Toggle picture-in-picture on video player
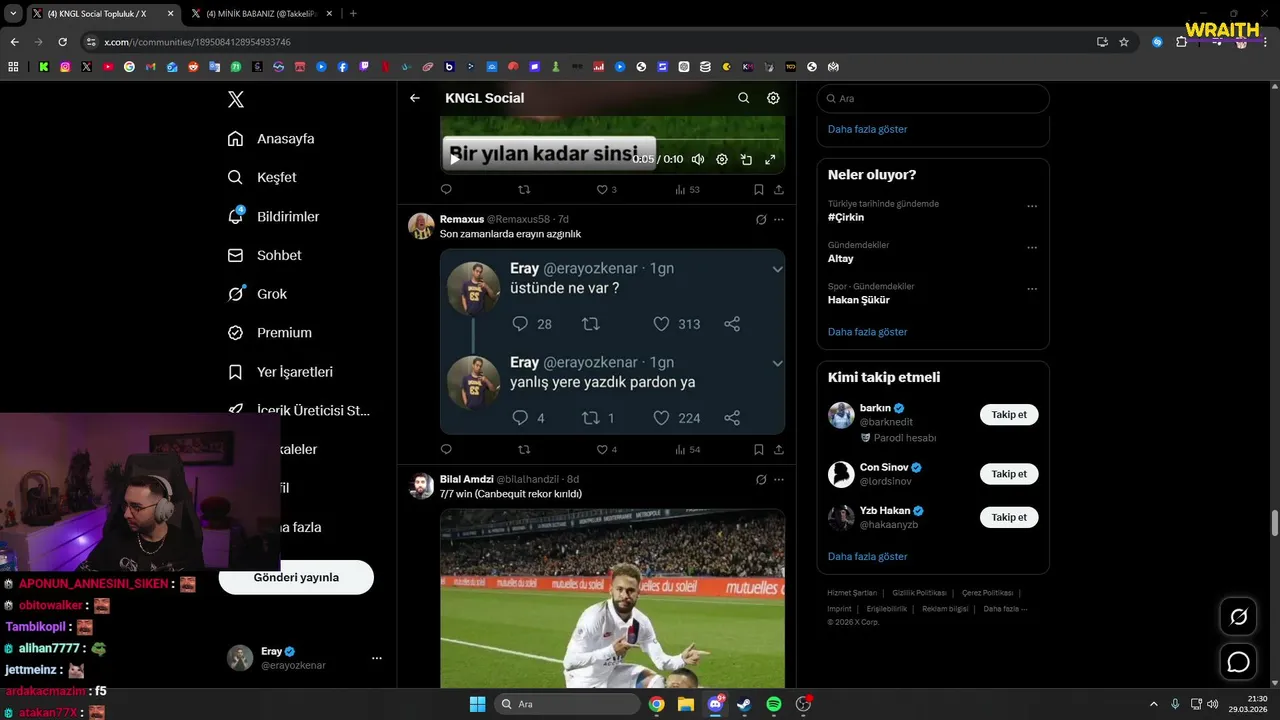This screenshot has width=1280, height=720. [746, 159]
